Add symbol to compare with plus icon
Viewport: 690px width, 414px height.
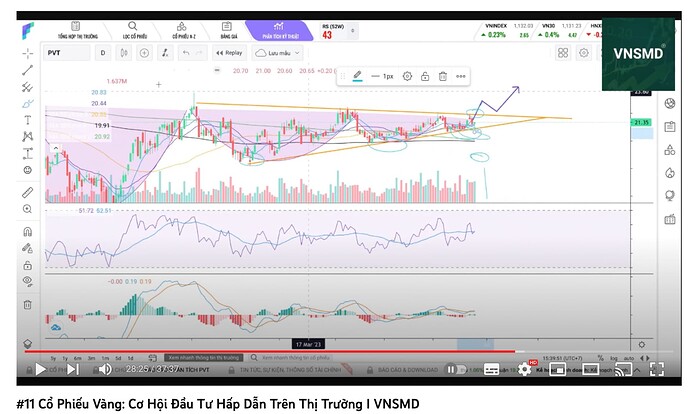click(x=144, y=53)
